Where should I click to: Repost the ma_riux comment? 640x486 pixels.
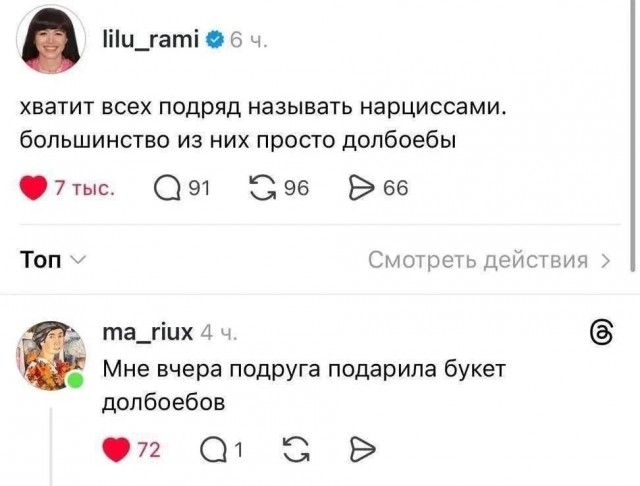[x=297, y=450]
